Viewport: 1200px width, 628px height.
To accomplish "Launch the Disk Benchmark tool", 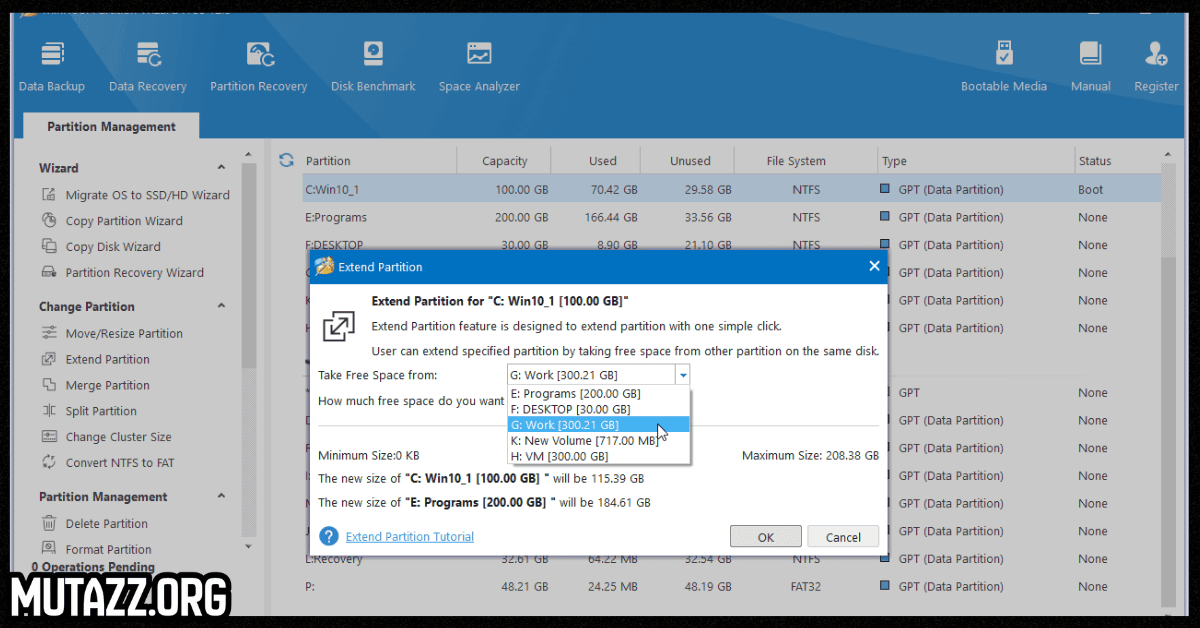I will click(x=373, y=62).
